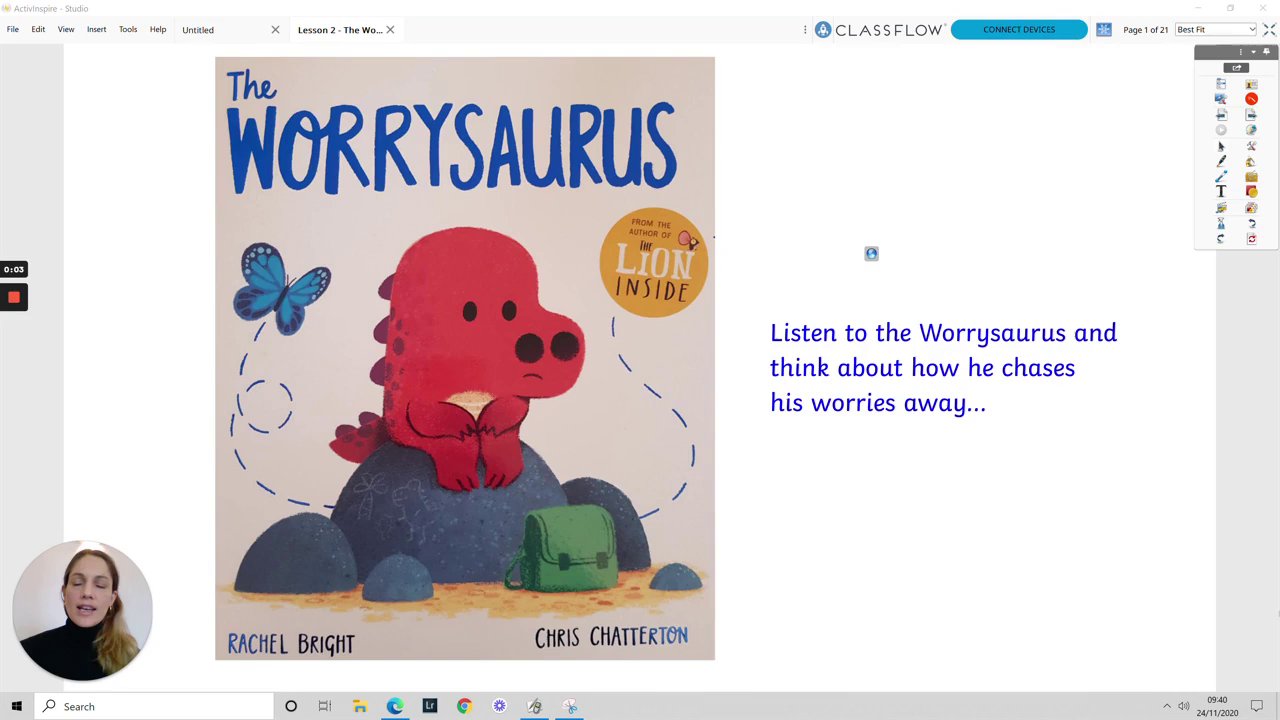Image resolution: width=1280 pixels, height=720 pixels.
Task: Click the 0:03 recording timer
Action: pyautogui.click(x=13, y=269)
